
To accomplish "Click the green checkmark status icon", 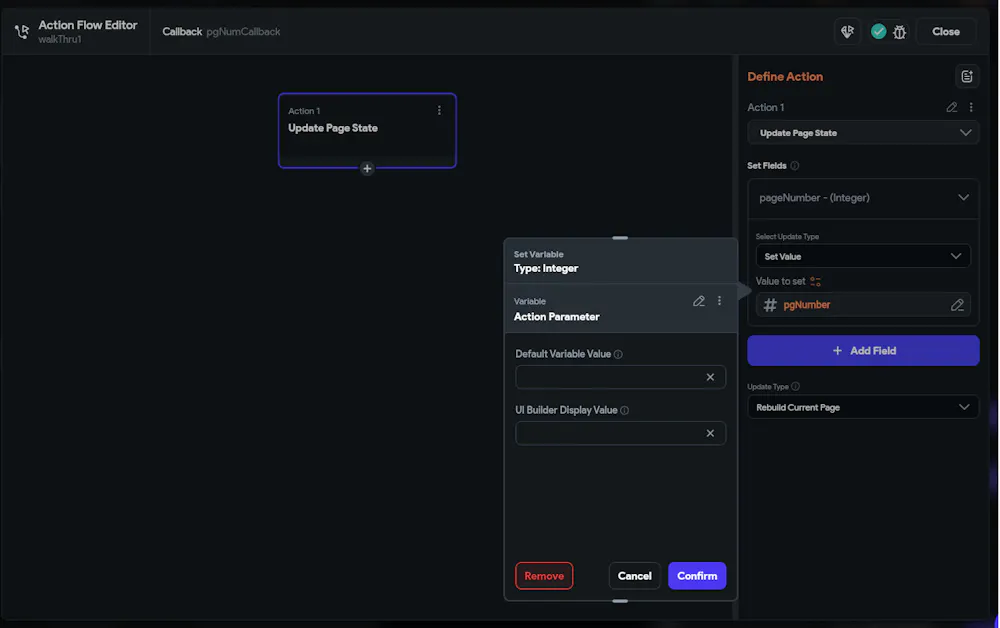I will (878, 31).
